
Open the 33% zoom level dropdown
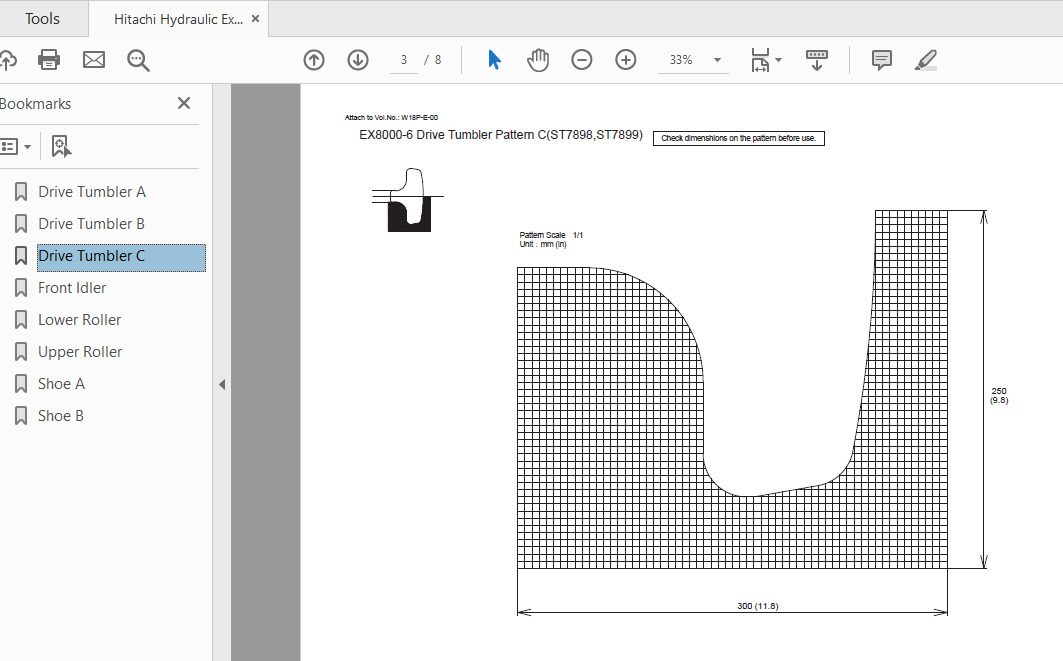coord(717,60)
